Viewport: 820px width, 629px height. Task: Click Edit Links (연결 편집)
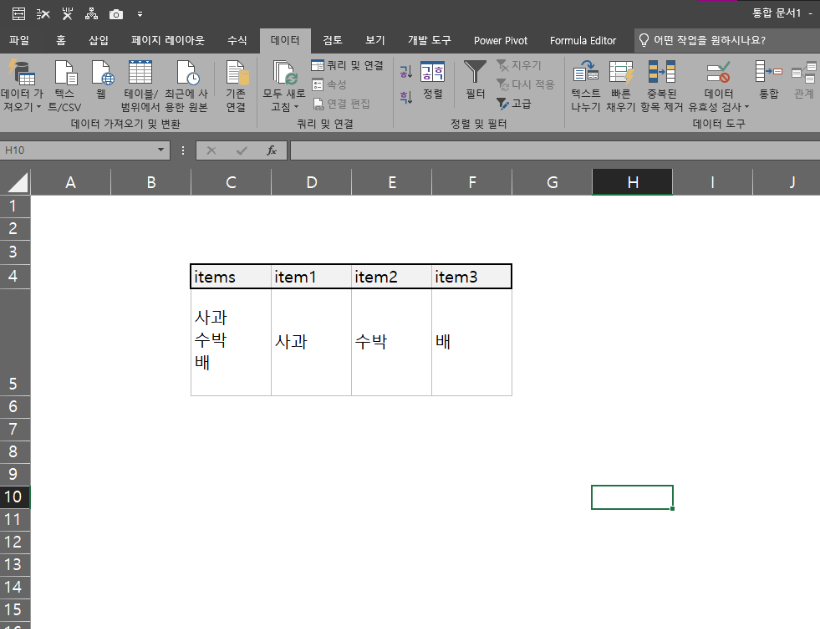(341, 104)
